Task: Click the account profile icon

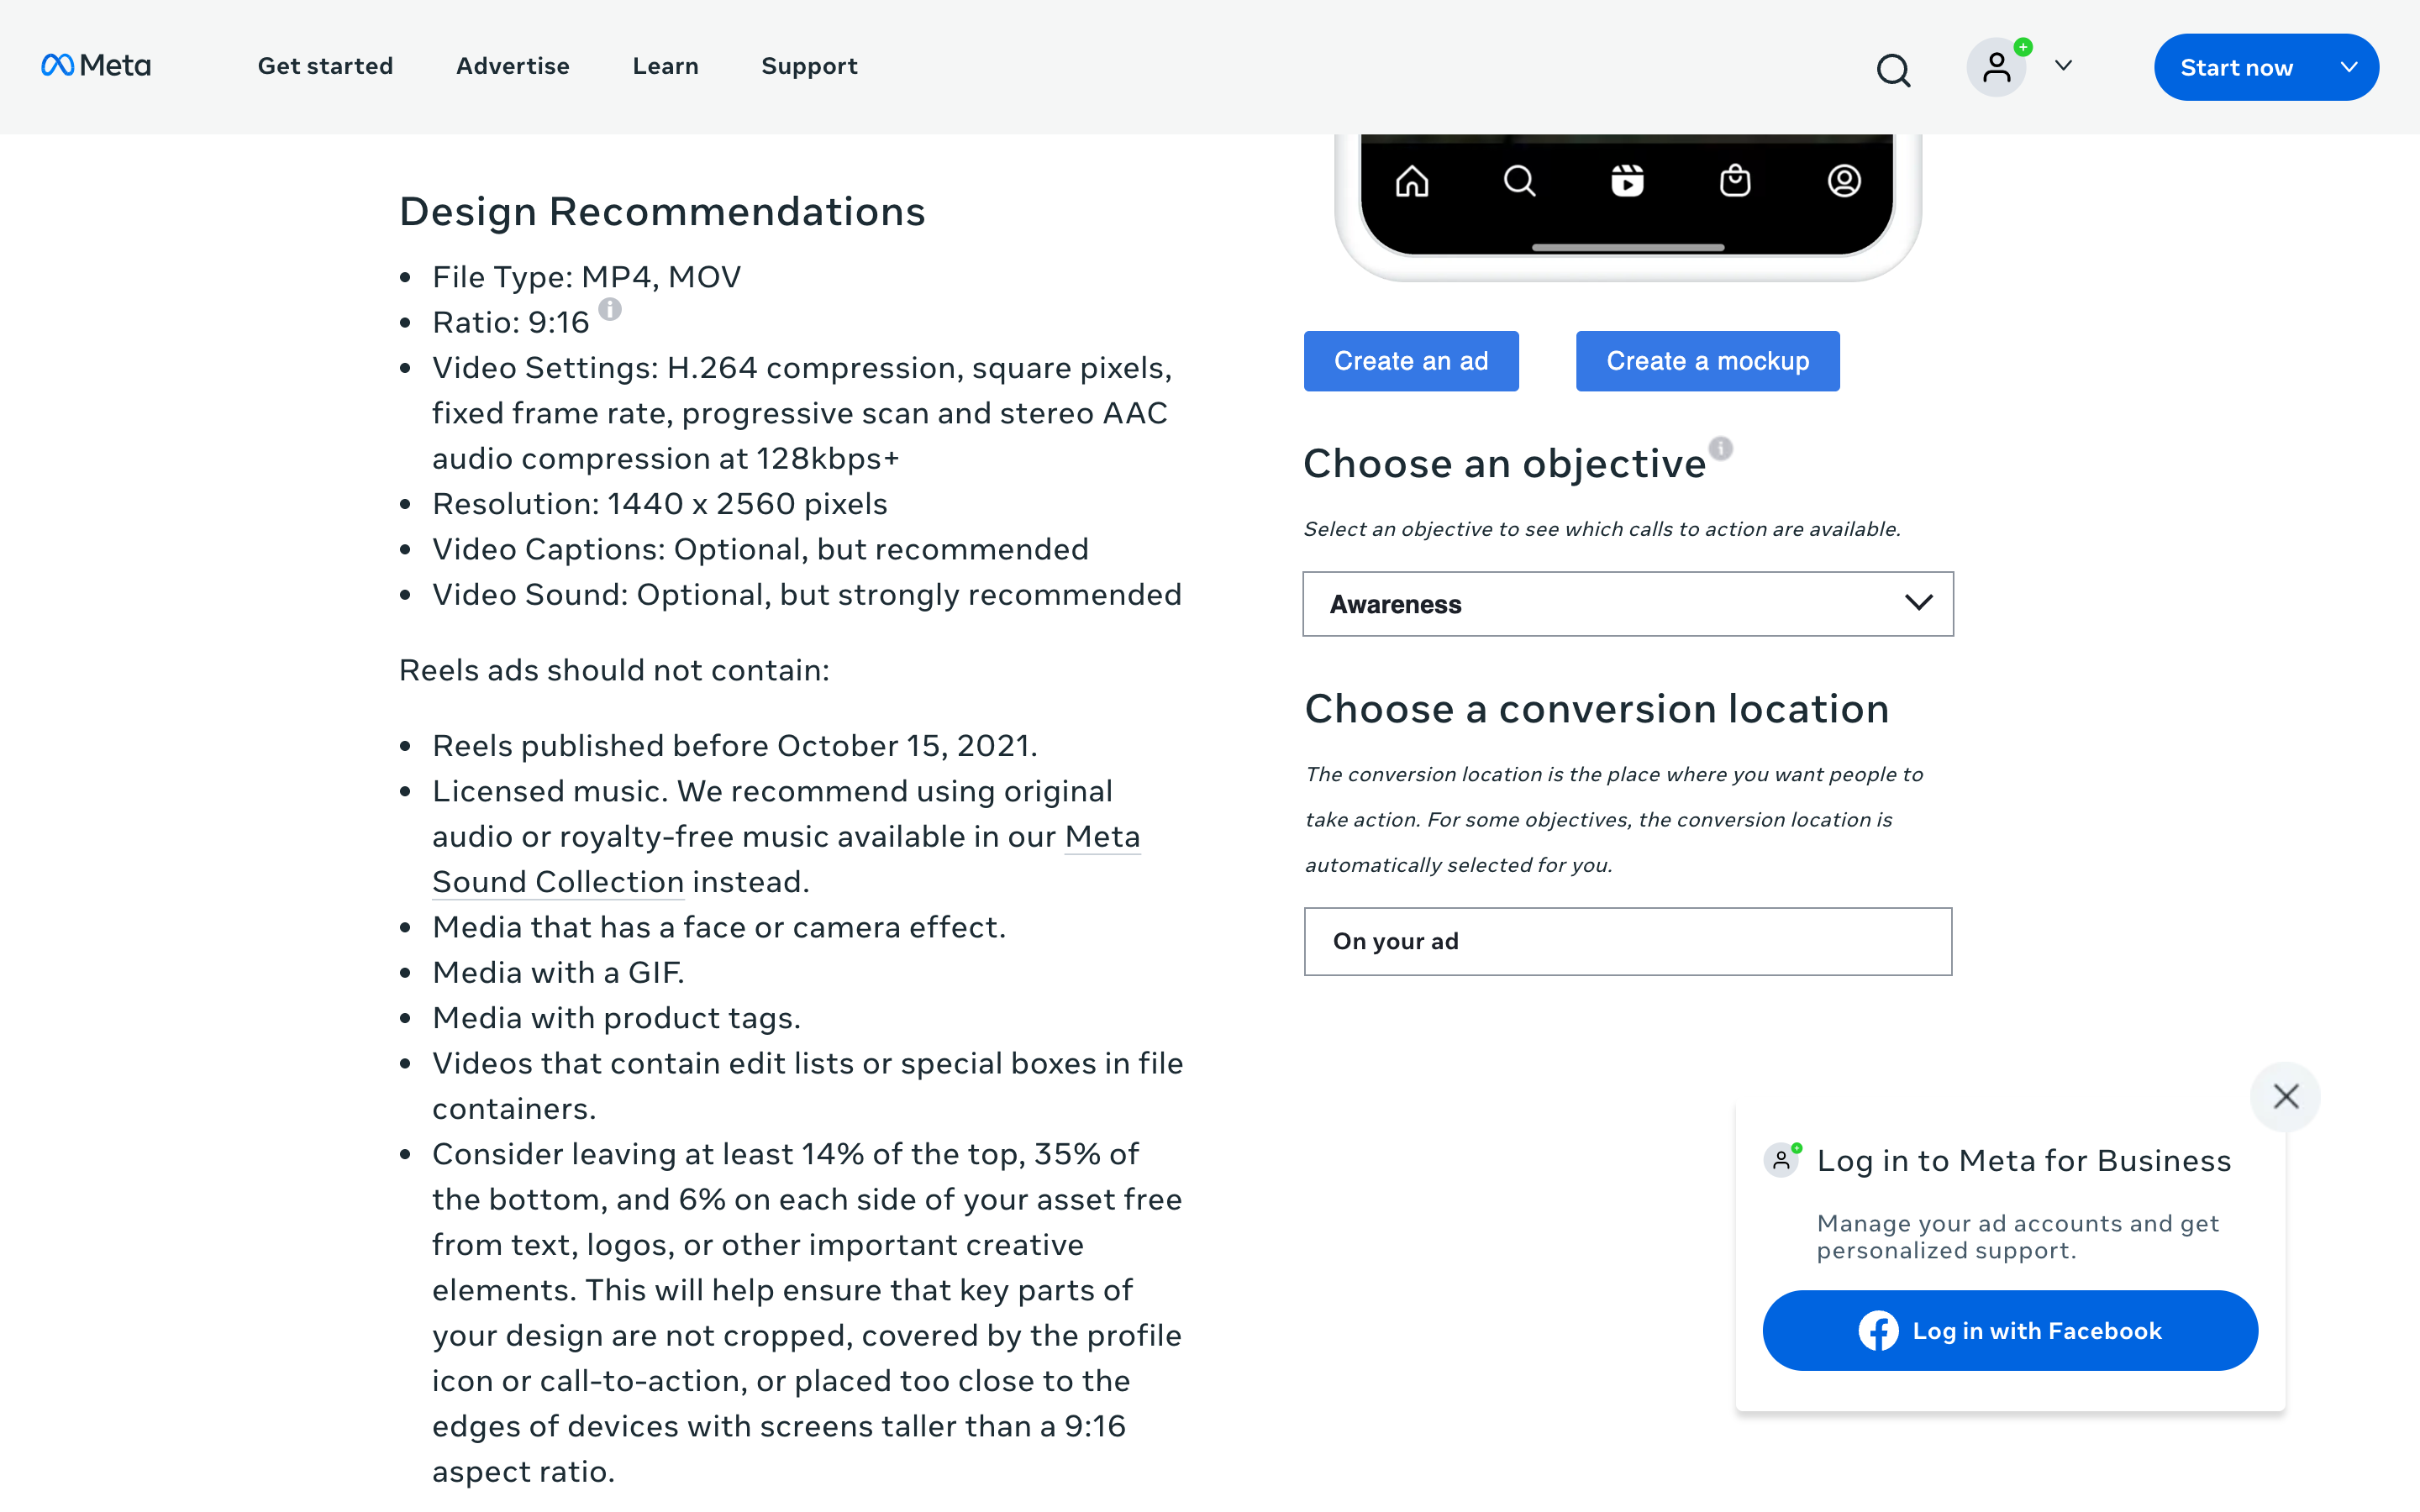Action: tap(1997, 67)
